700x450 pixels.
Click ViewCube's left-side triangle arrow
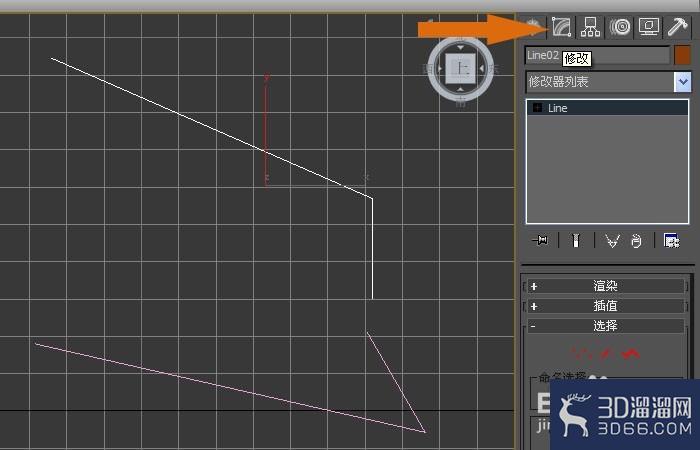[439, 68]
